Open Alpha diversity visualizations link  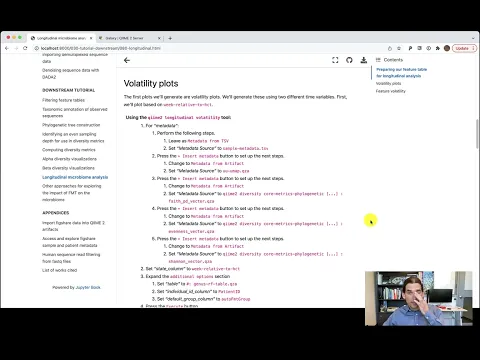click(x=69, y=159)
